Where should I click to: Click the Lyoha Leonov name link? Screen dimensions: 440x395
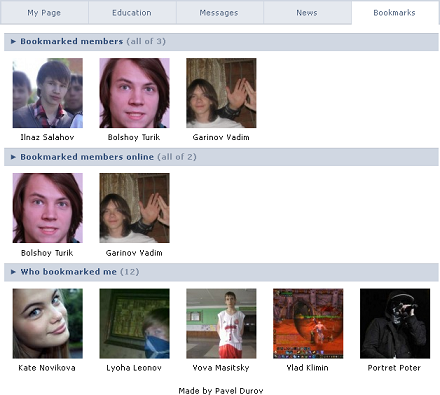click(134, 368)
